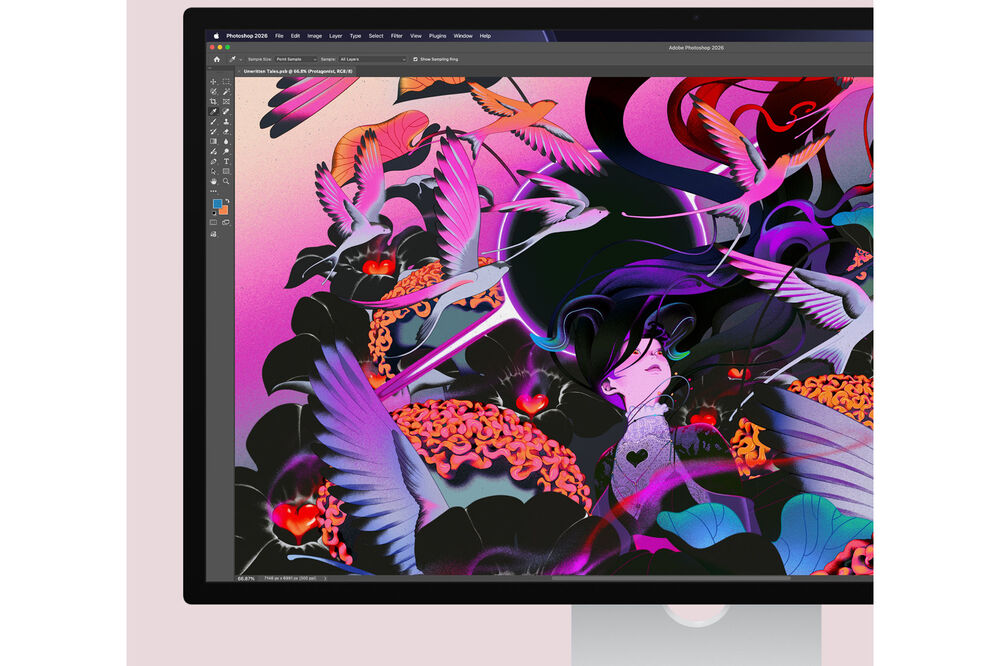
Task: Open the Sample All Layers dropdown
Action: pyautogui.click(x=372, y=59)
